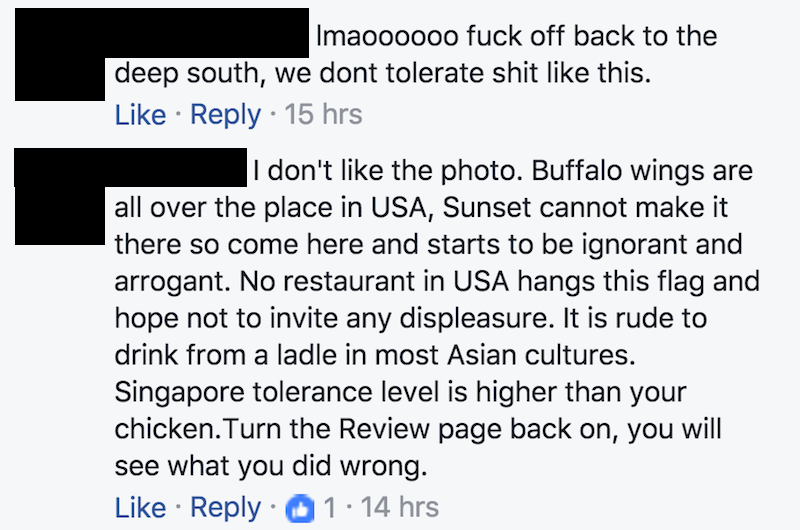Click the first commenter's blacked-out profile picture
The height and width of the screenshot is (530, 800).
(x=60, y=55)
